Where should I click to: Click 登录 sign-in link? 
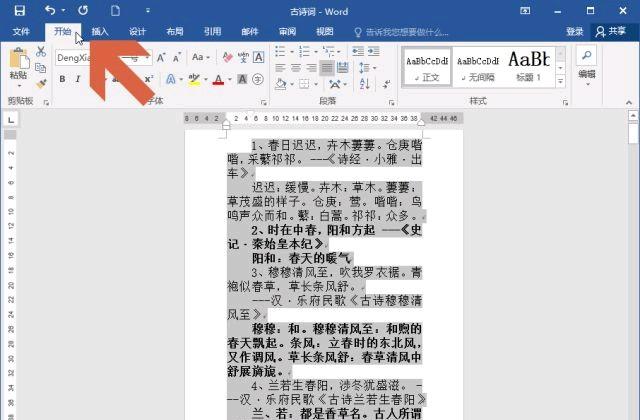[575, 31]
